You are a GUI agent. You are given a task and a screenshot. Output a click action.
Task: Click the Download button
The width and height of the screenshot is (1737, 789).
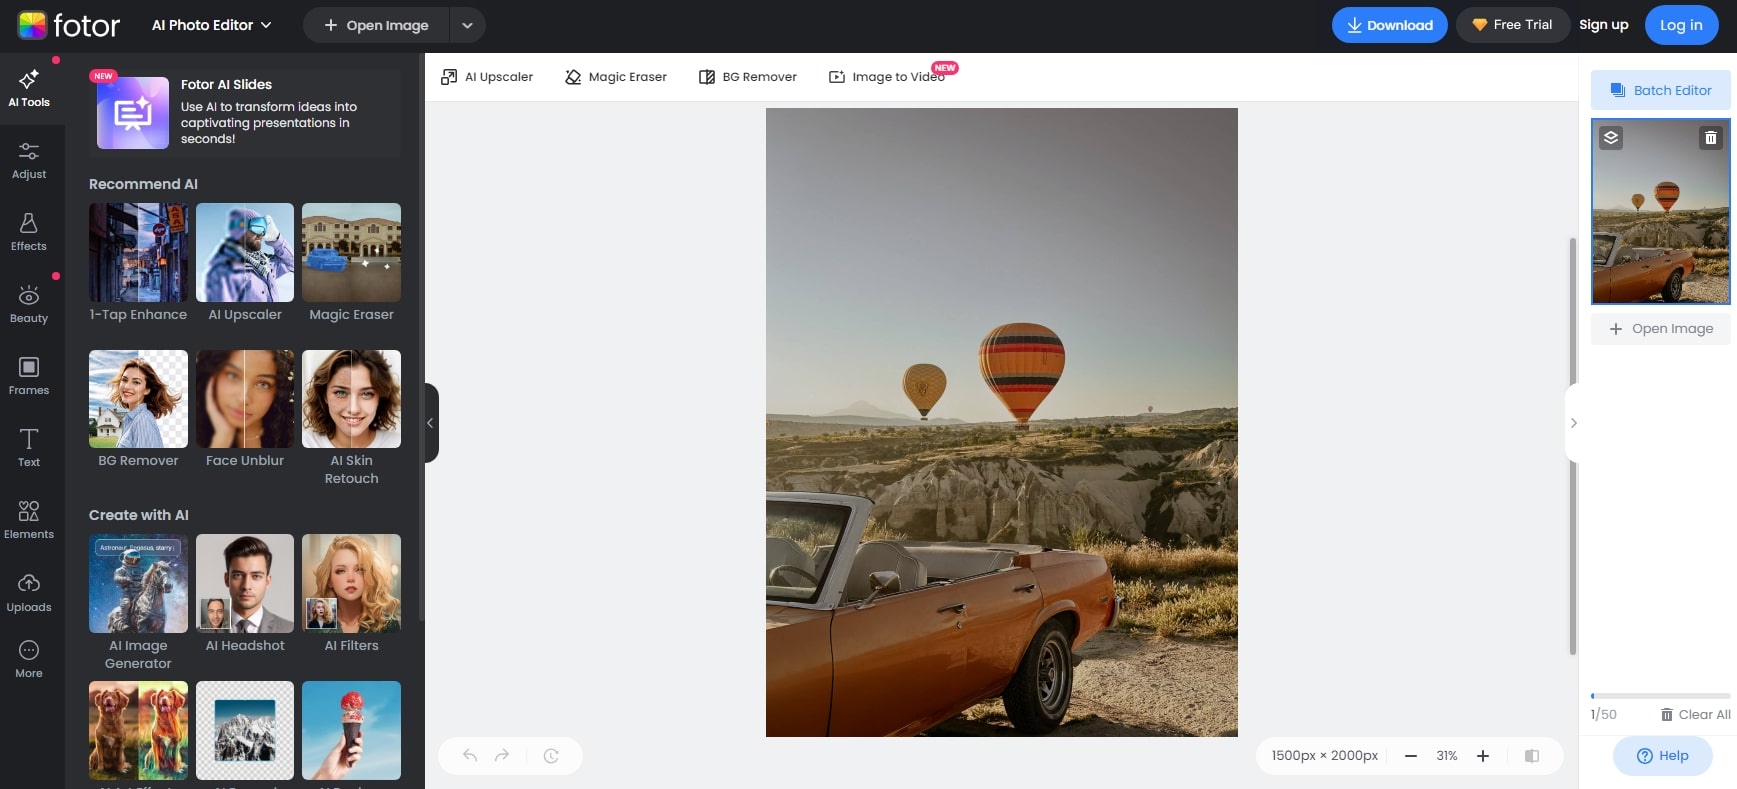coord(1389,25)
